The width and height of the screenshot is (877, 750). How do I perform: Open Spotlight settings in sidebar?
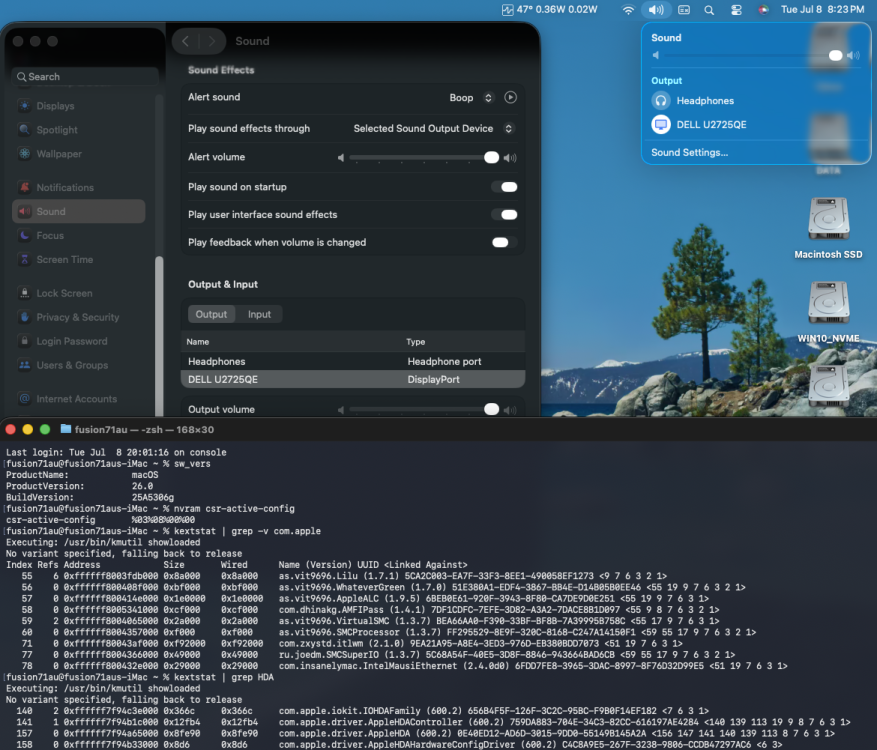pyautogui.click(x=56, y=130)
